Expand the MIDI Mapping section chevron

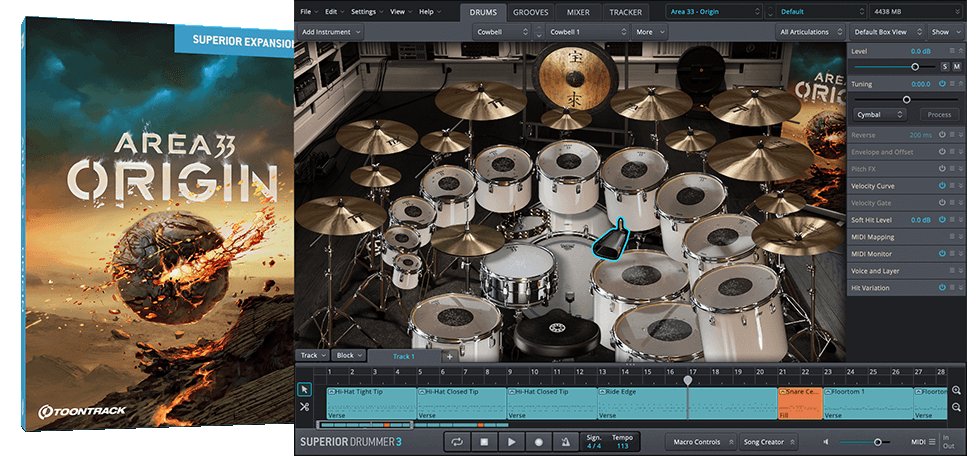[962, 237]
